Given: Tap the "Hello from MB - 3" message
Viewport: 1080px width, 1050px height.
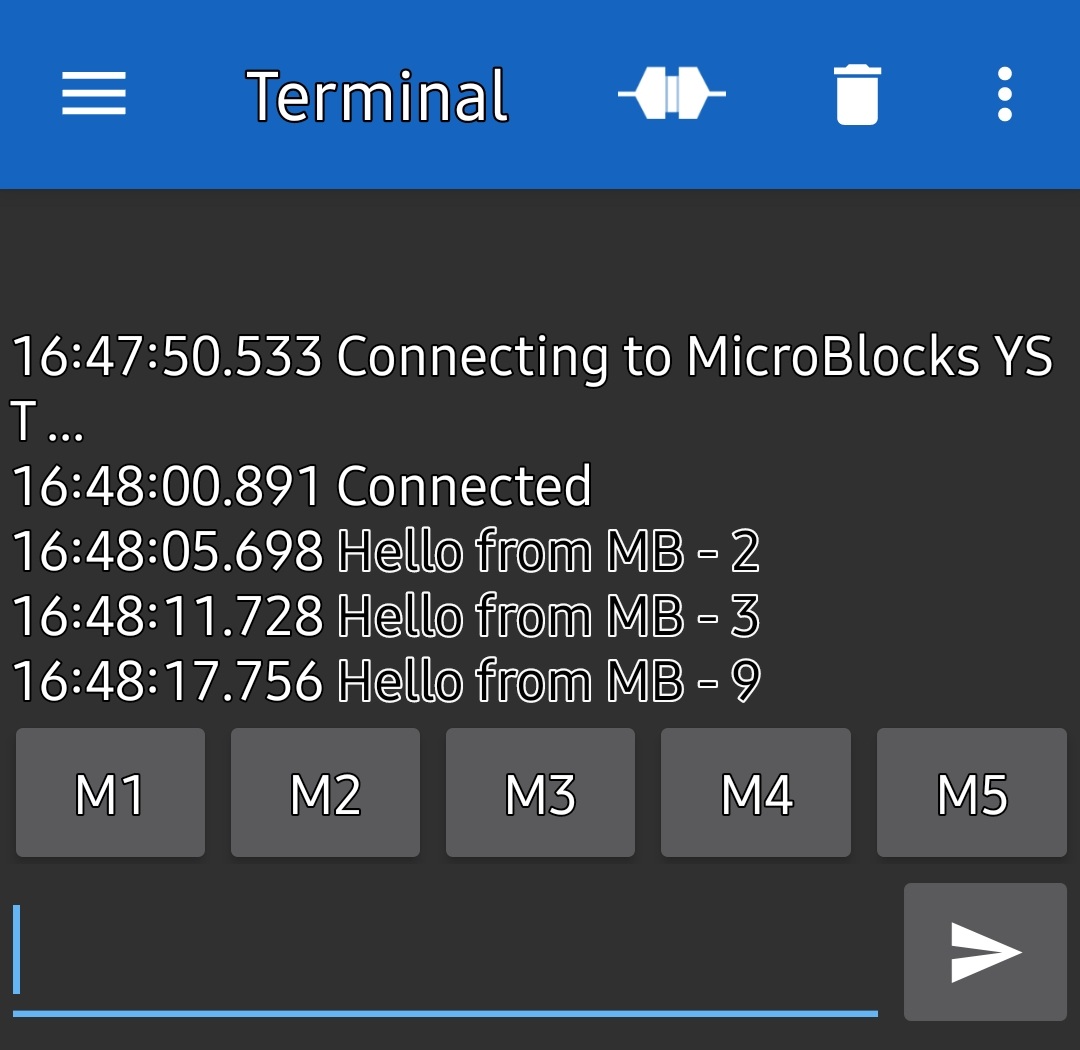Looking at the screenshot, I should 548,617.
